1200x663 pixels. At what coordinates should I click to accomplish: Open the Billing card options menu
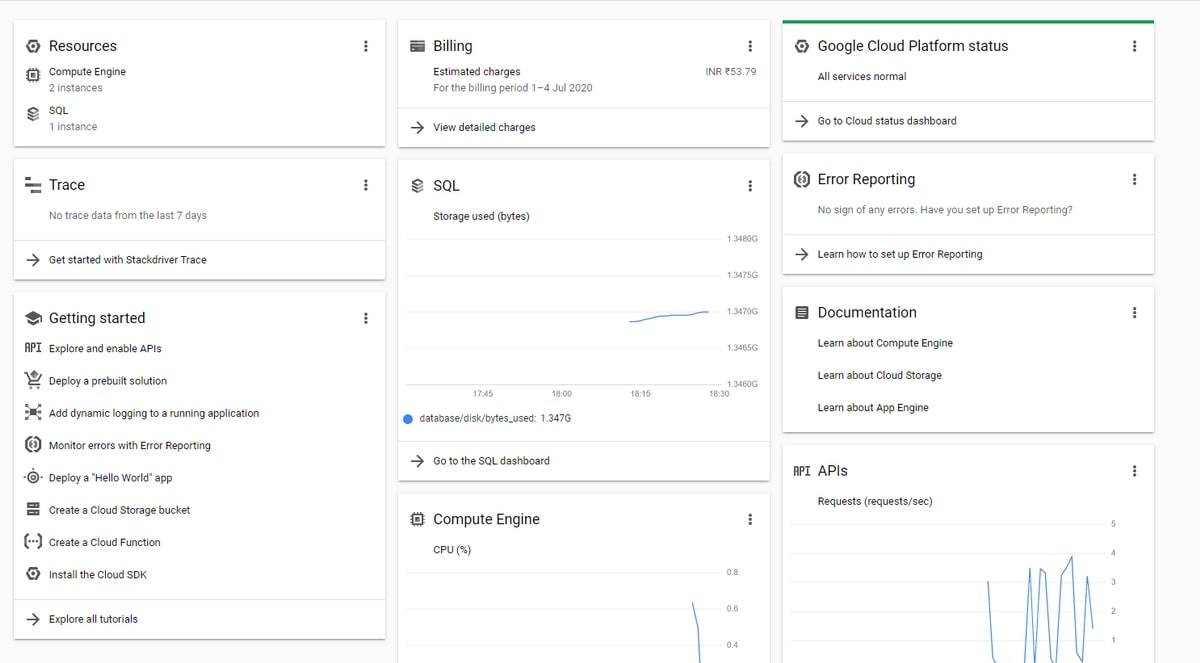pos(750,46)
